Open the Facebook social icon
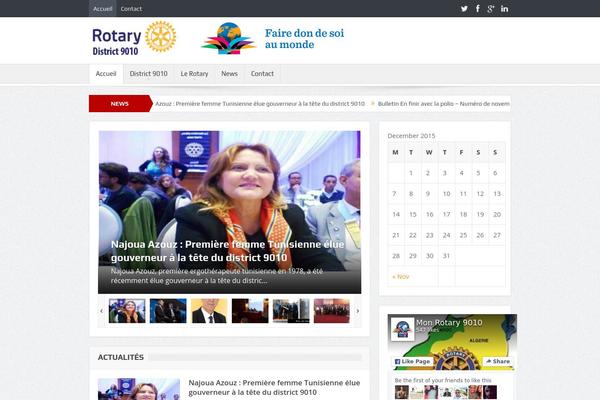600x400 pixels. [x=478, y=8]
